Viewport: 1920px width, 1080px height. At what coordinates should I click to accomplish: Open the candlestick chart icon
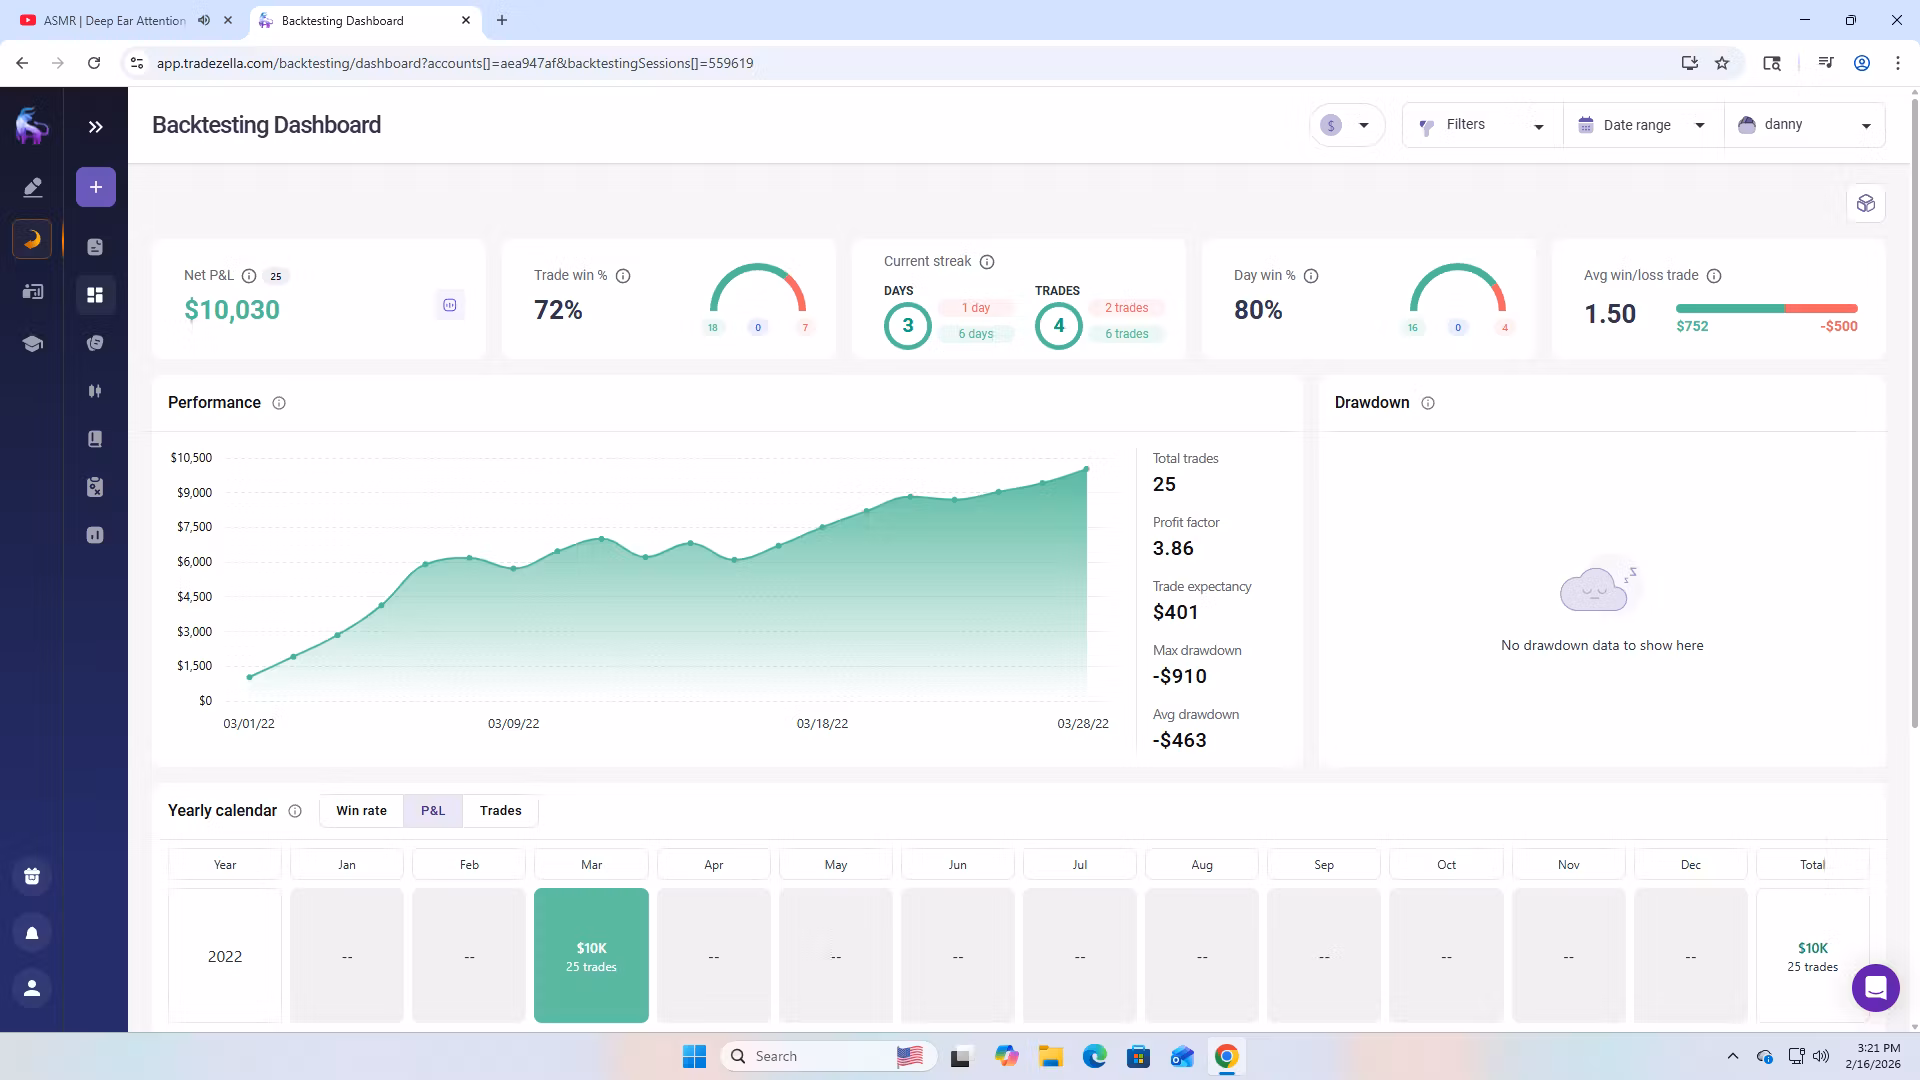[95, 391]
